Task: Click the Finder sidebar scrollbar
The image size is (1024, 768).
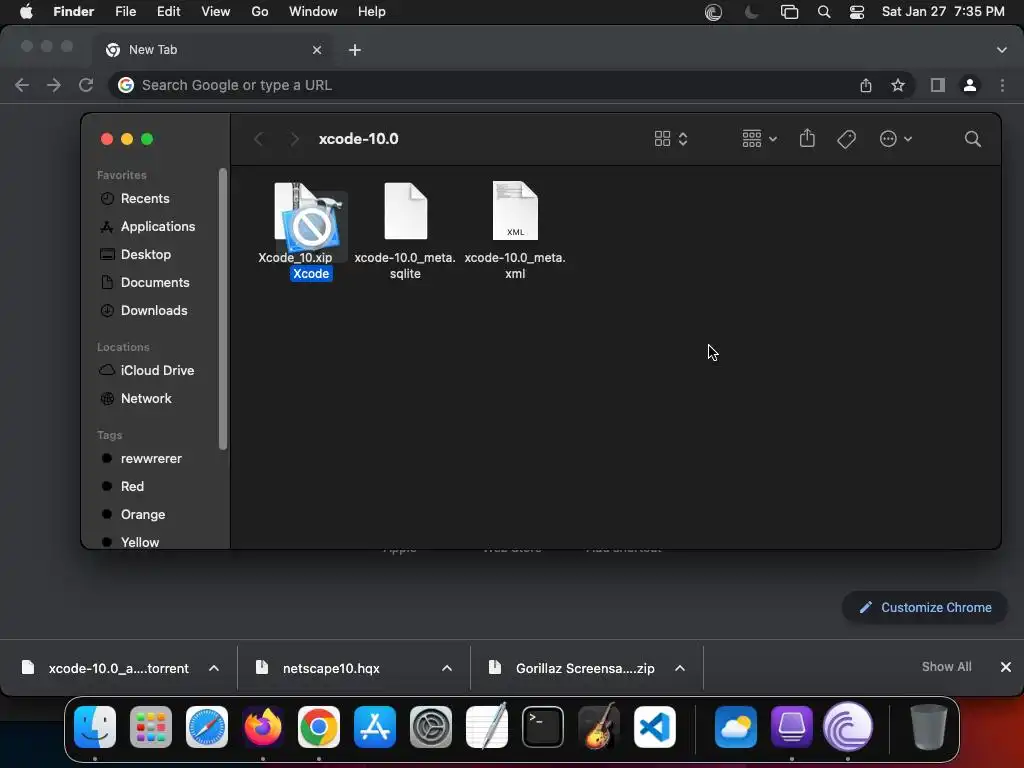Action: coord(223,309)
